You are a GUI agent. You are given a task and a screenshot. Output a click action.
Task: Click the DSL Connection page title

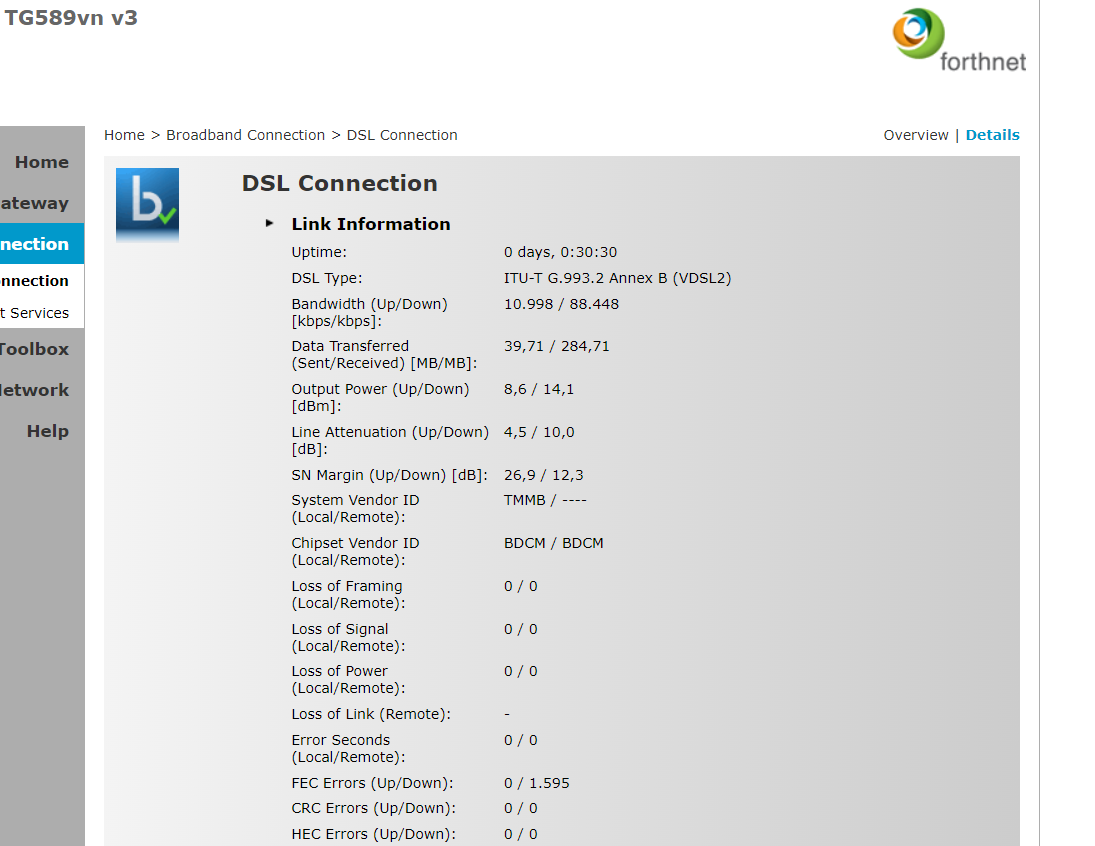tap(339, 183)
